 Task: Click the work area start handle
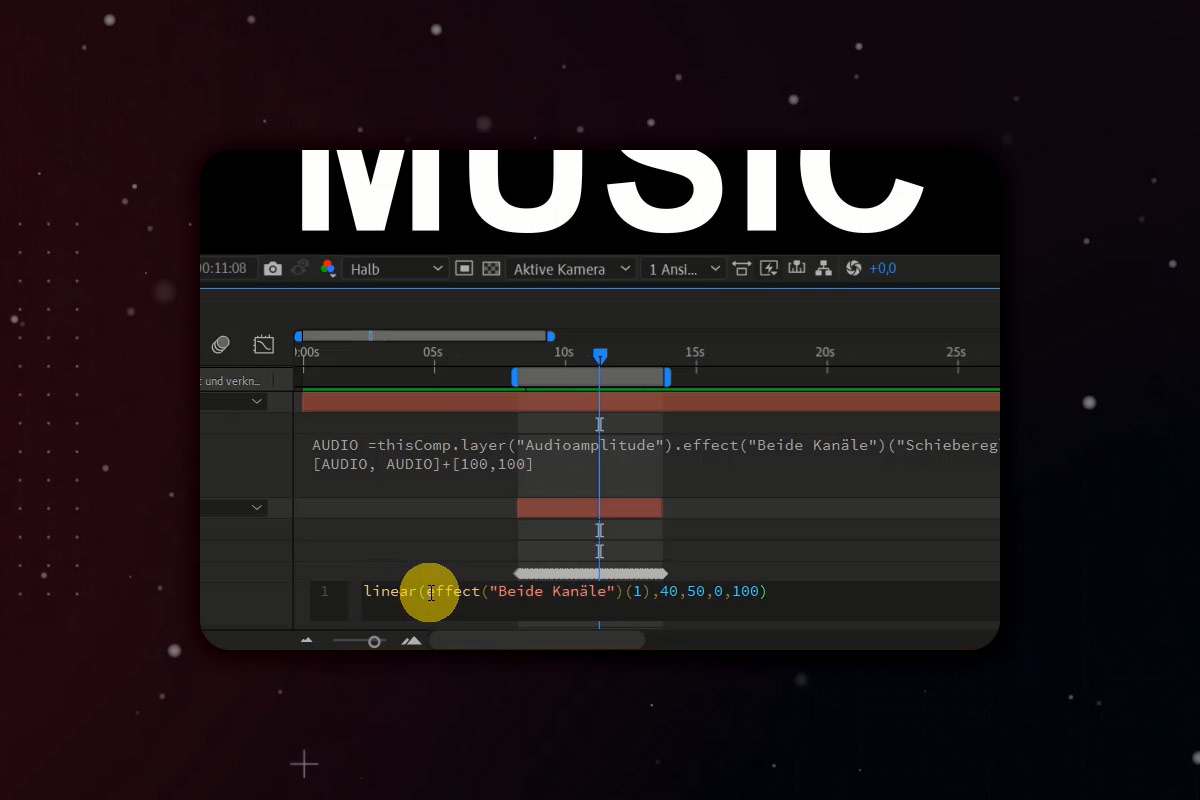(x=515, y=377)
